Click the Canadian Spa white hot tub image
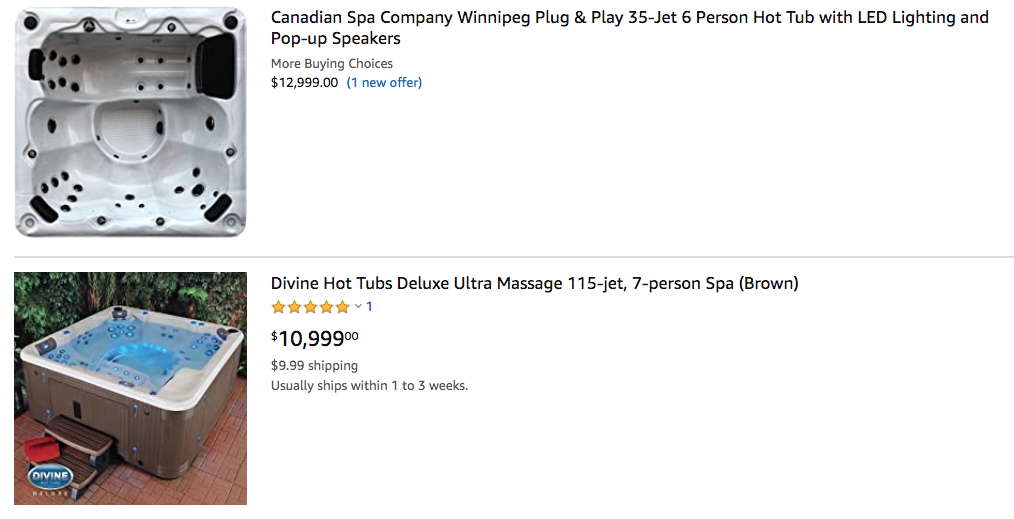The height and width of the screenshot is (519, 1014). pos(130,122)
